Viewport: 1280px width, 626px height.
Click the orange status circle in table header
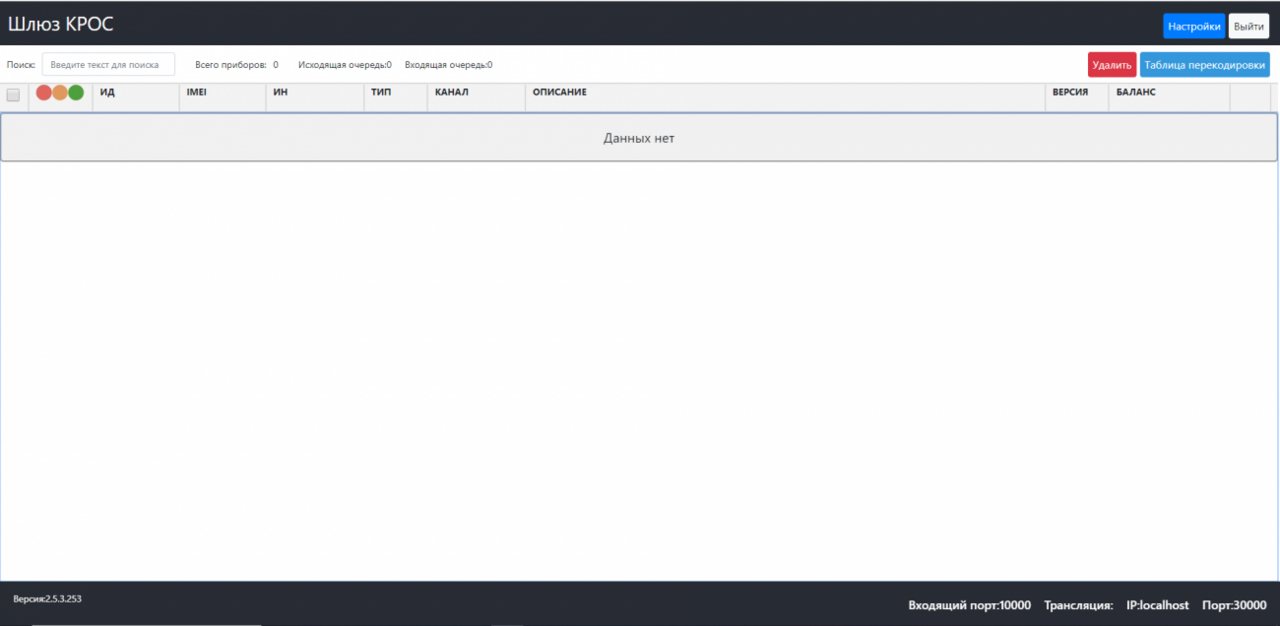coord(60,93)
